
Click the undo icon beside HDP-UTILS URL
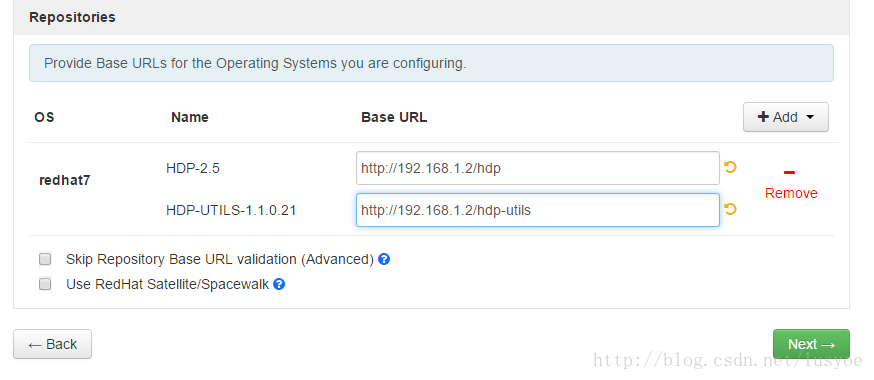click(730, 209)
